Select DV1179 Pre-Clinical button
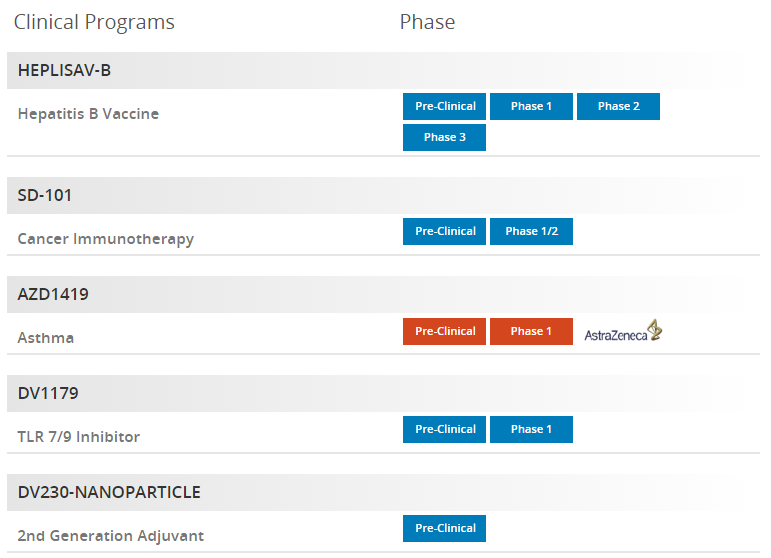771x558 pixels. point(445,429)
